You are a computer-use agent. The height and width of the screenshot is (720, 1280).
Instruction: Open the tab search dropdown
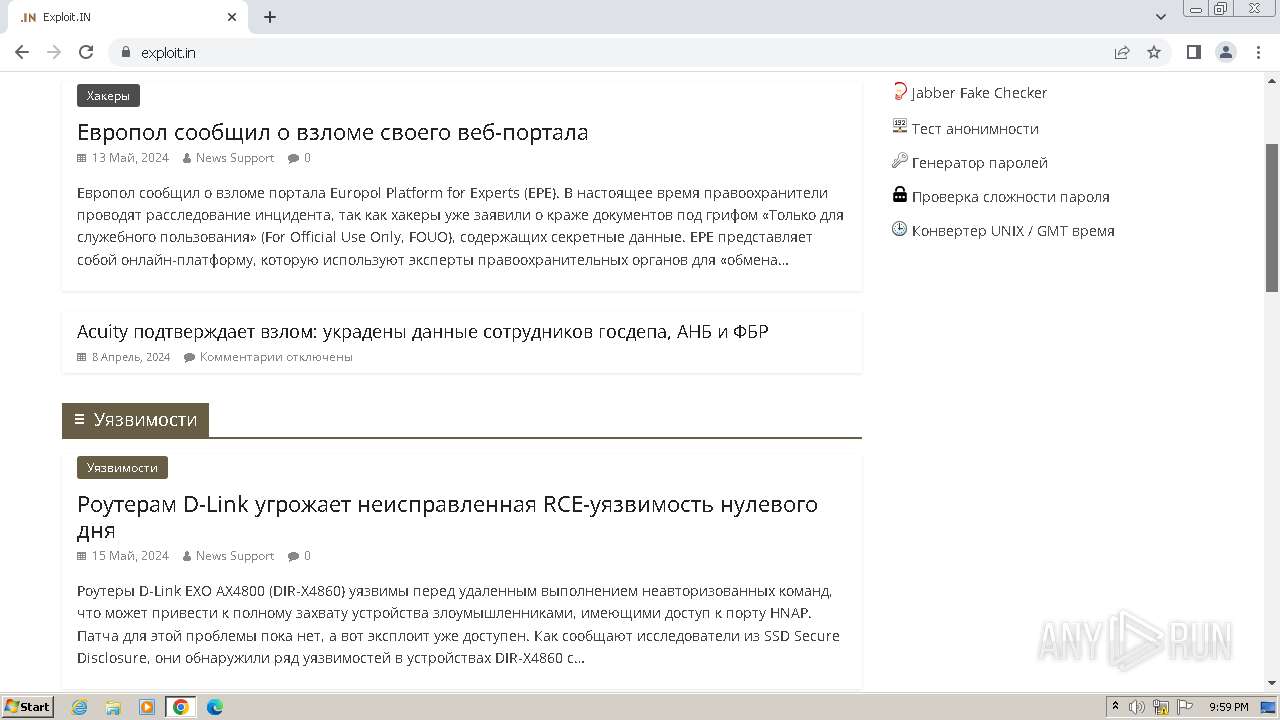[1161, 17]
